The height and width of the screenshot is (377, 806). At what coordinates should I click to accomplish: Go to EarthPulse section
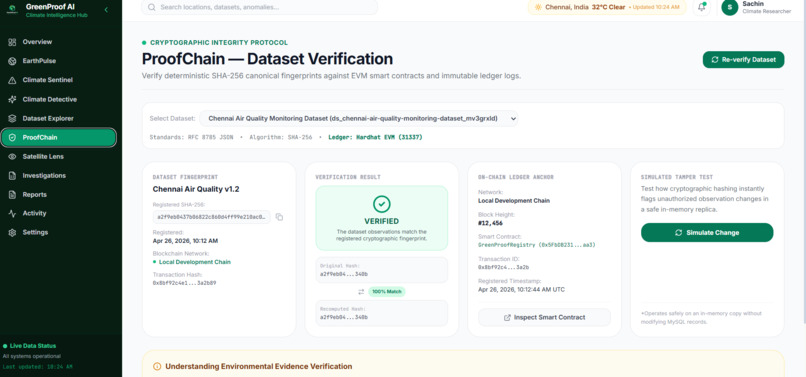coord(59,61)
